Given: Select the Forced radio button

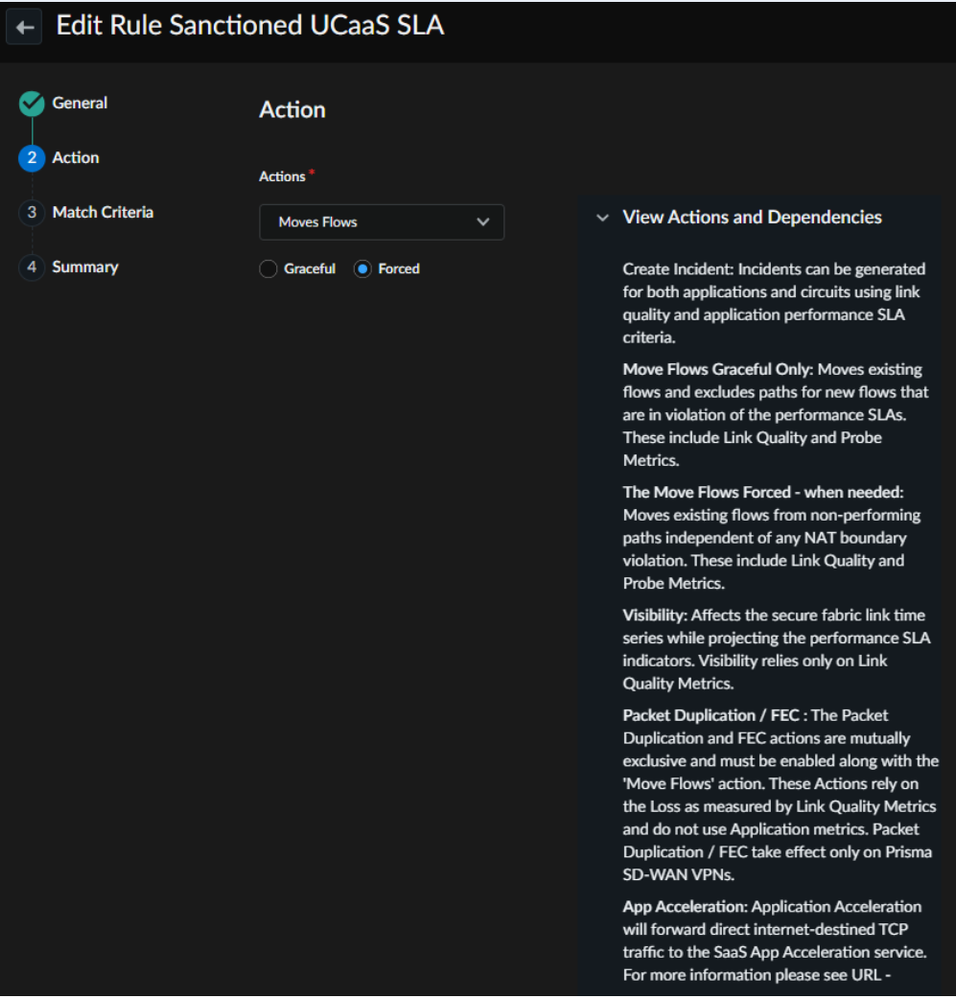Looking at the screenshot, I should 362,269.
